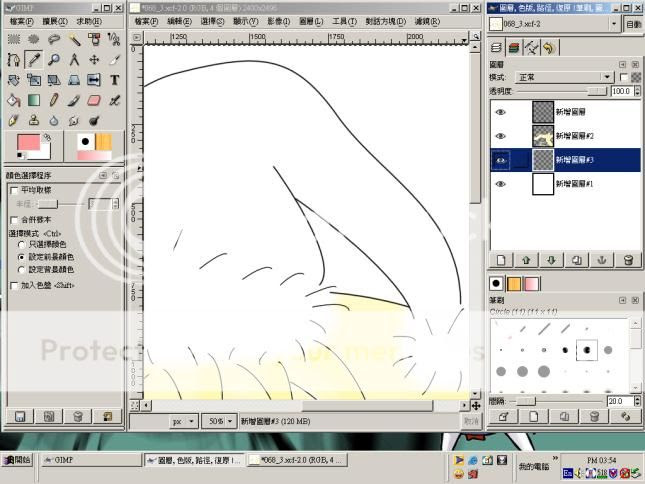
Task: Select the Crop knife tool
Action: click(x=114, y=60)
